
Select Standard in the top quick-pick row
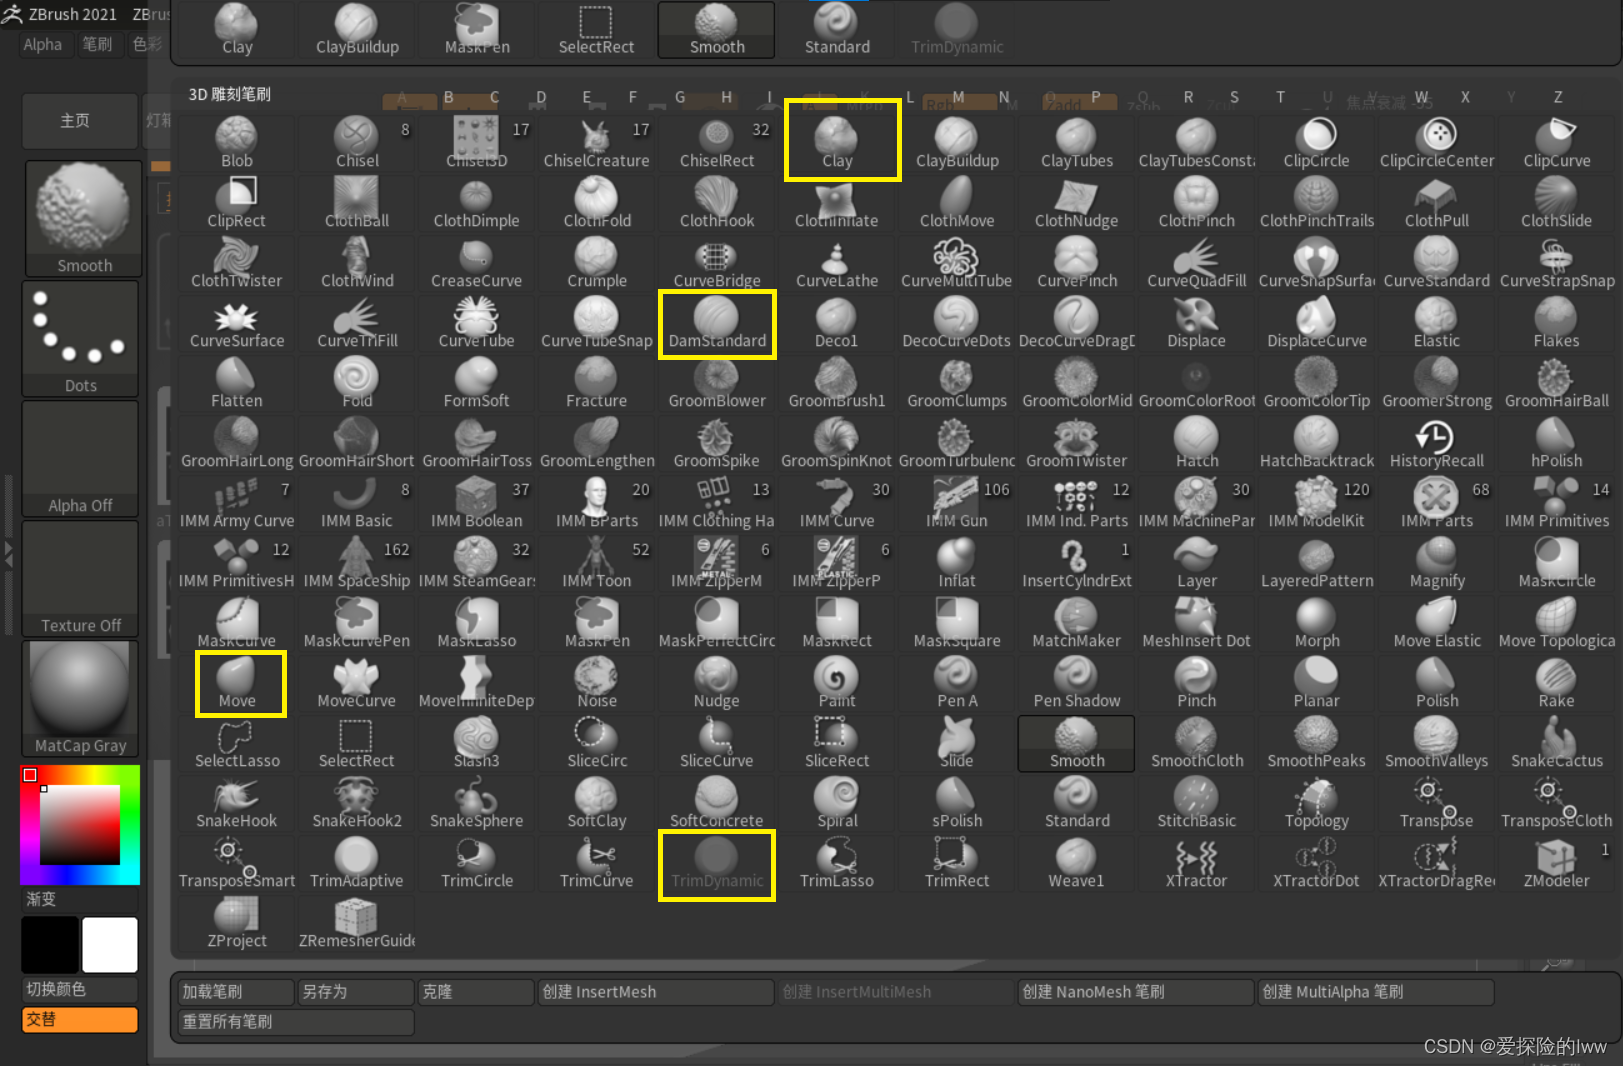click(837, 29)
